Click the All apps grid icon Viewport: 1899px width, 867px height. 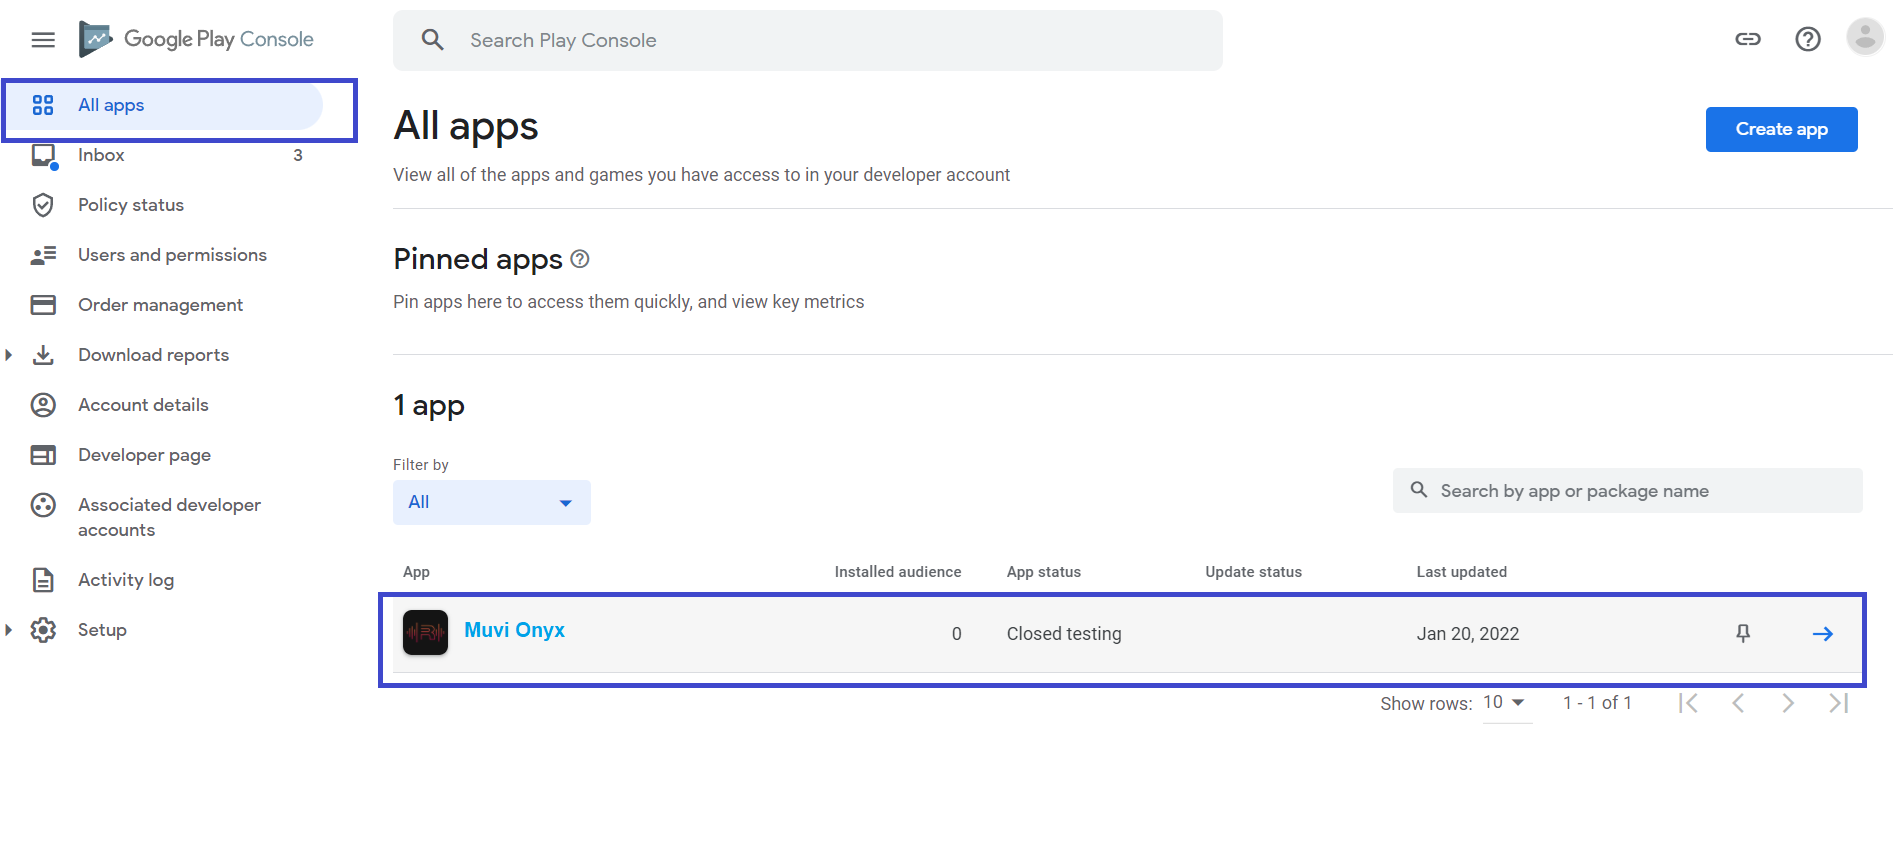point(43,105)
